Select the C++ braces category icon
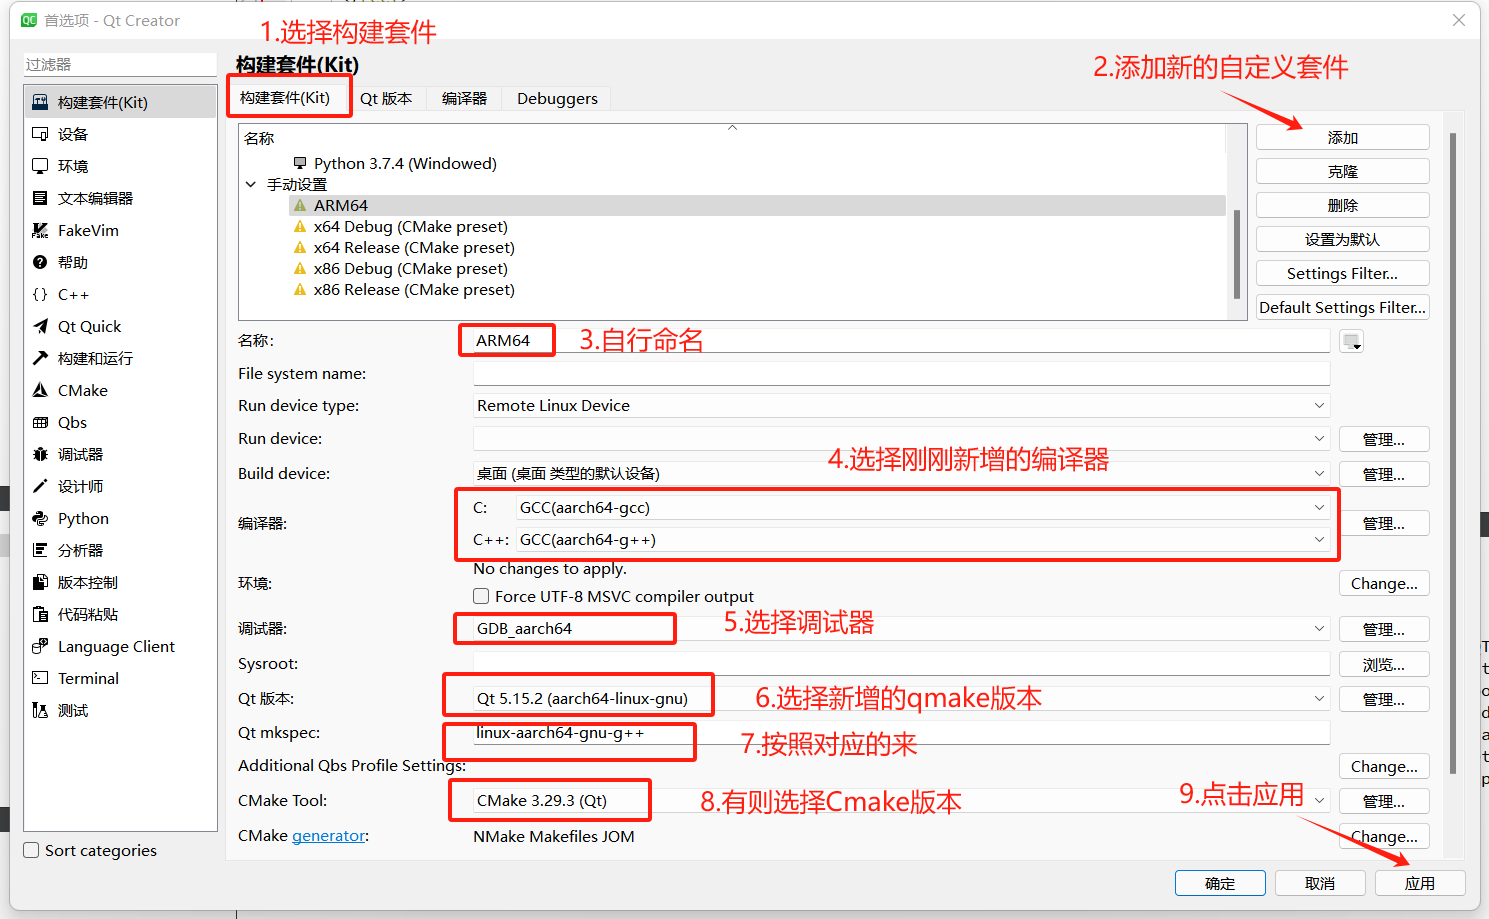This screenshot has width=1489, height=919. pyautogui.click(x=40, y=294)
